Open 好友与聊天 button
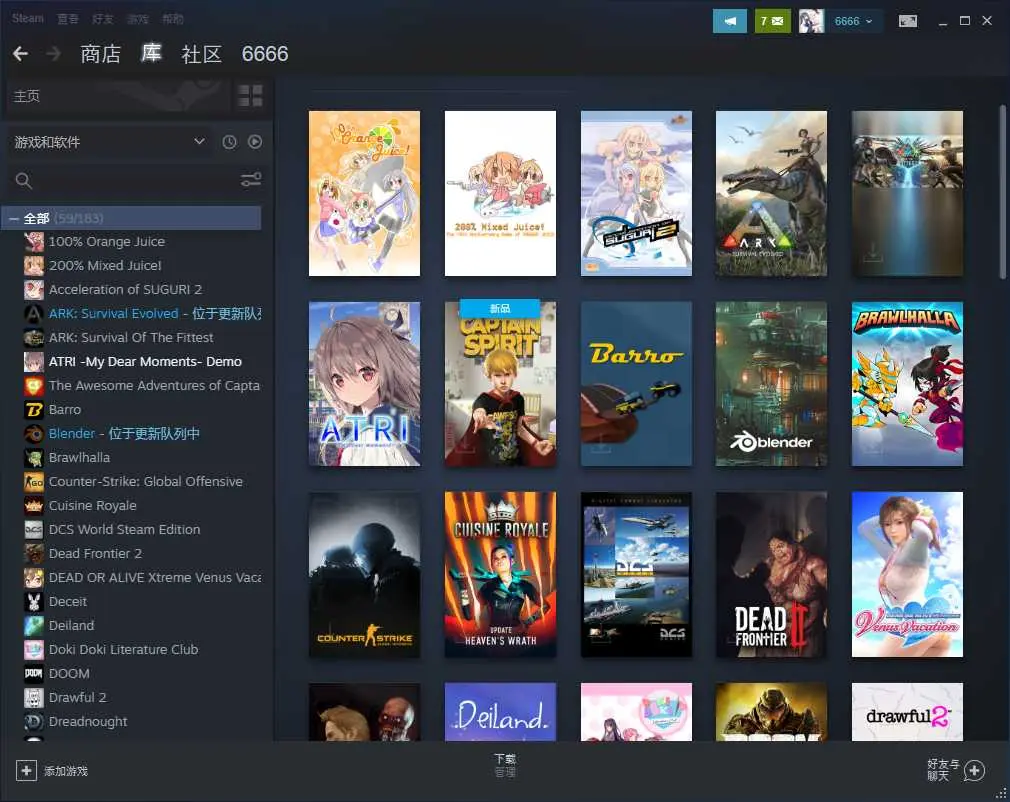This screenshot has width=1010, height=802. (956, 770)
